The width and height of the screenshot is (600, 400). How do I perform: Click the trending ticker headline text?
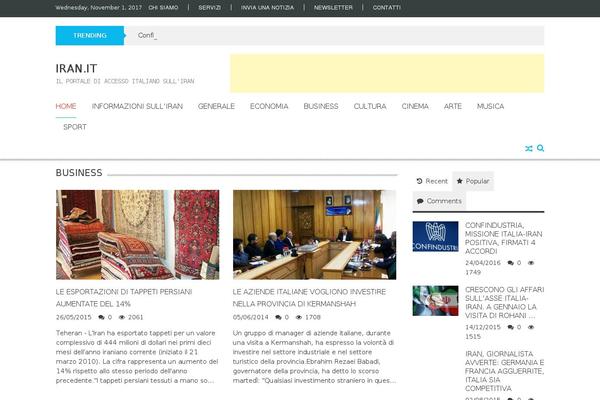[147, 36]
